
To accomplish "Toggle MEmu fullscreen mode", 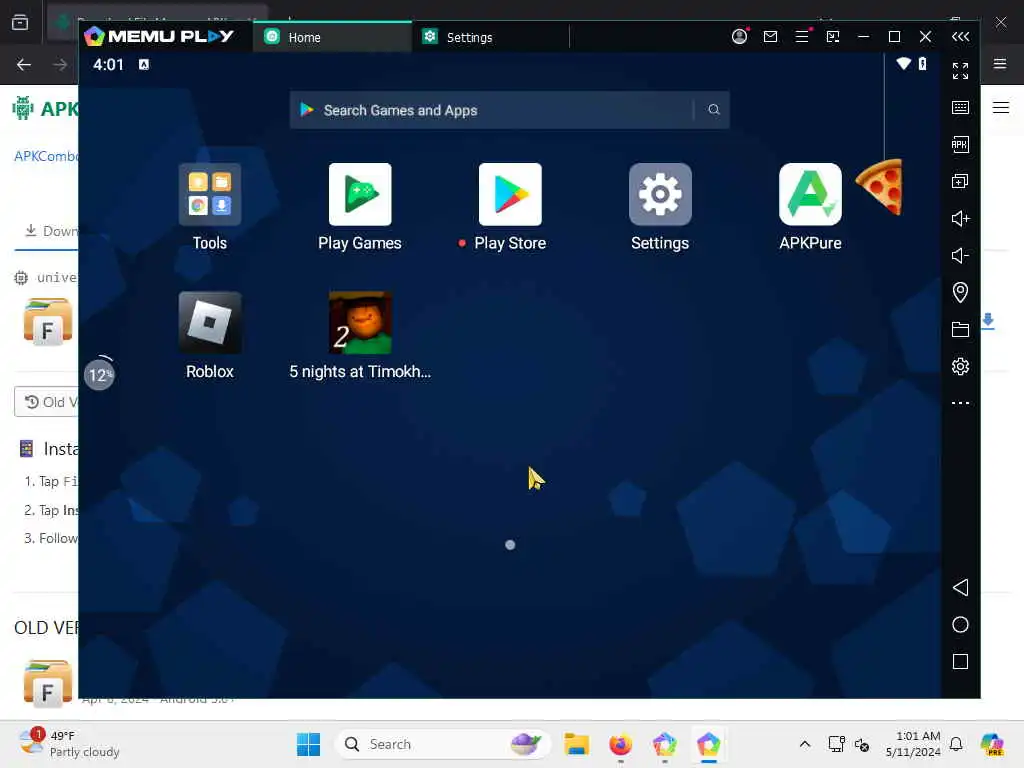I will coord(960,71).
